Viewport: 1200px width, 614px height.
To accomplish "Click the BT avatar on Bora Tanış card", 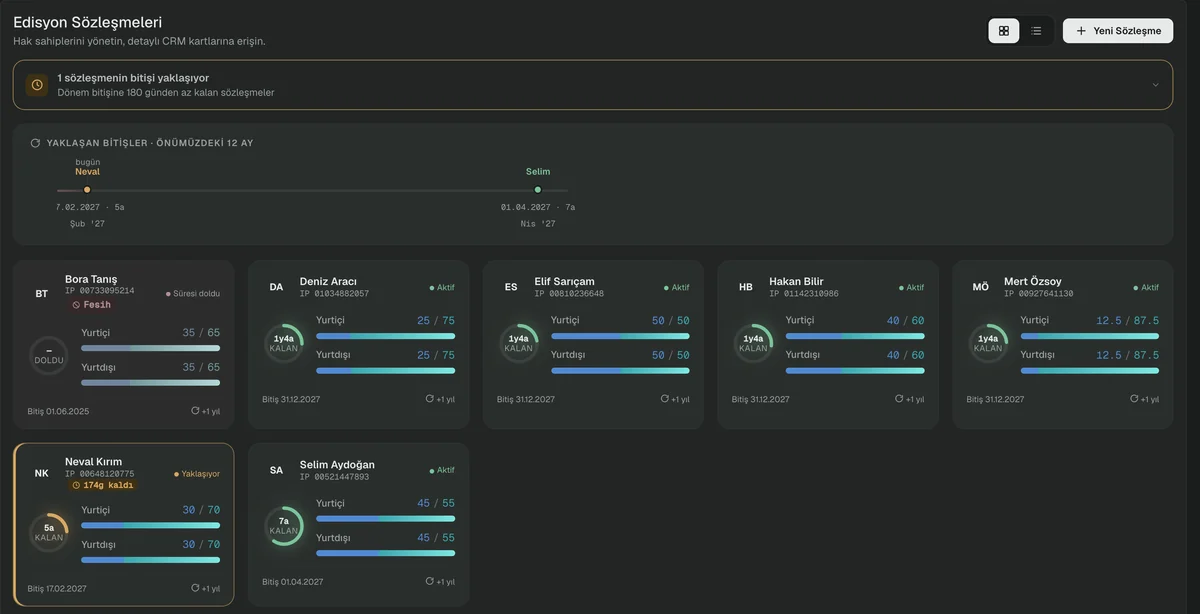I will pyautogui.click(x=42, y=294).
